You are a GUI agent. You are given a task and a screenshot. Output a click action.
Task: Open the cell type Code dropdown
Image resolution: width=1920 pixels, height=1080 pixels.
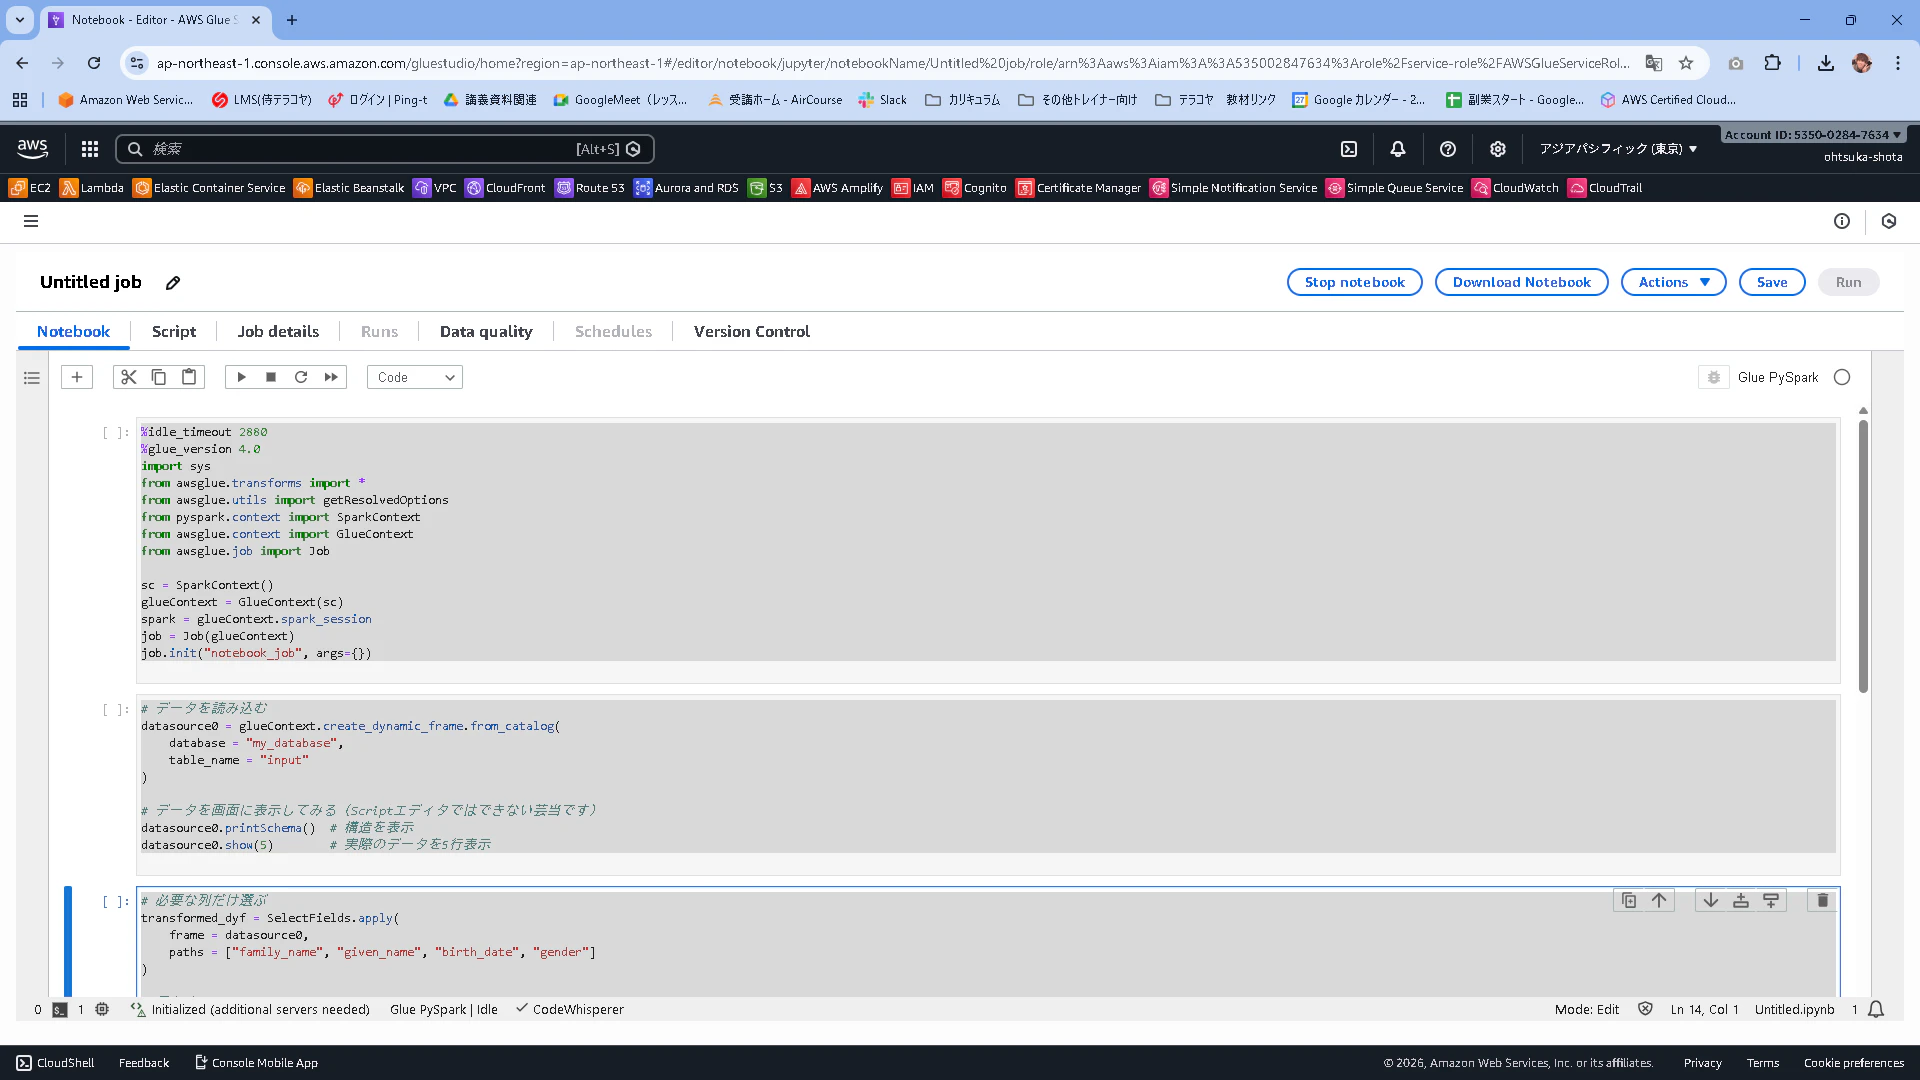click(414, 377)
